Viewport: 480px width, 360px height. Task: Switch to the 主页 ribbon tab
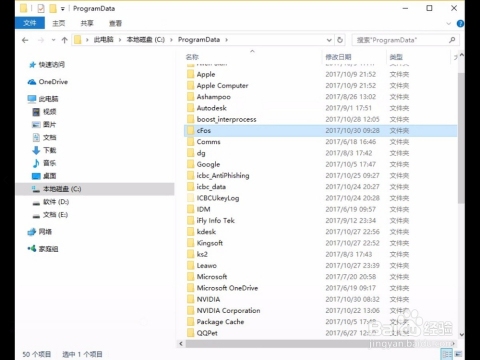pos(59,23)
